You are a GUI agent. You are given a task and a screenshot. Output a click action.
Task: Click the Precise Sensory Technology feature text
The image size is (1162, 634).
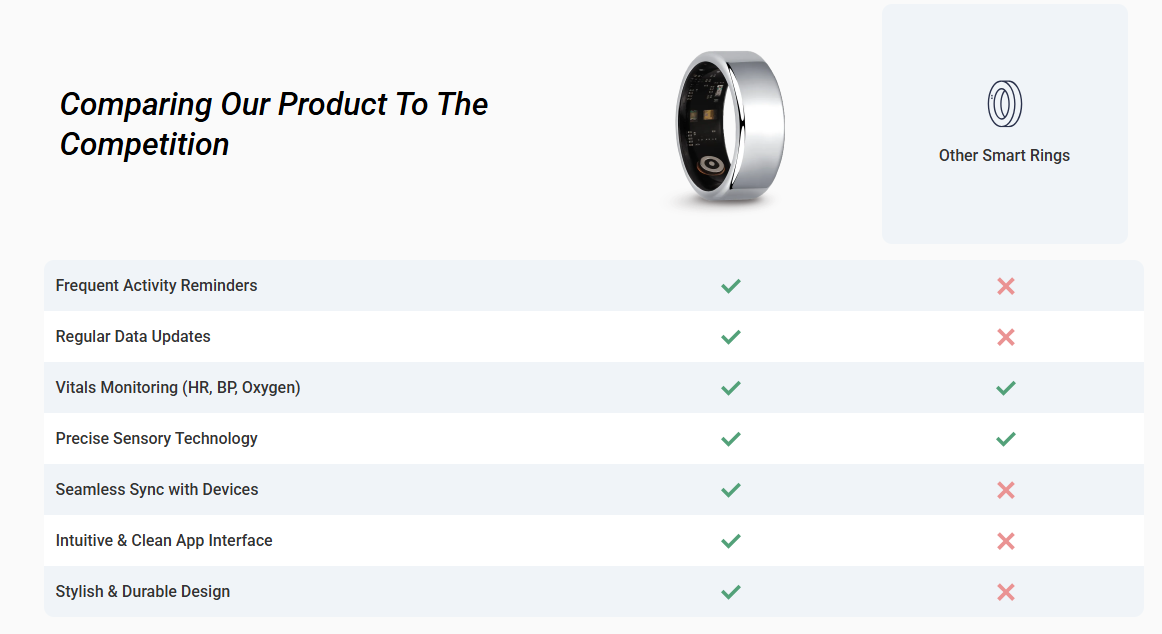point(156,438)
